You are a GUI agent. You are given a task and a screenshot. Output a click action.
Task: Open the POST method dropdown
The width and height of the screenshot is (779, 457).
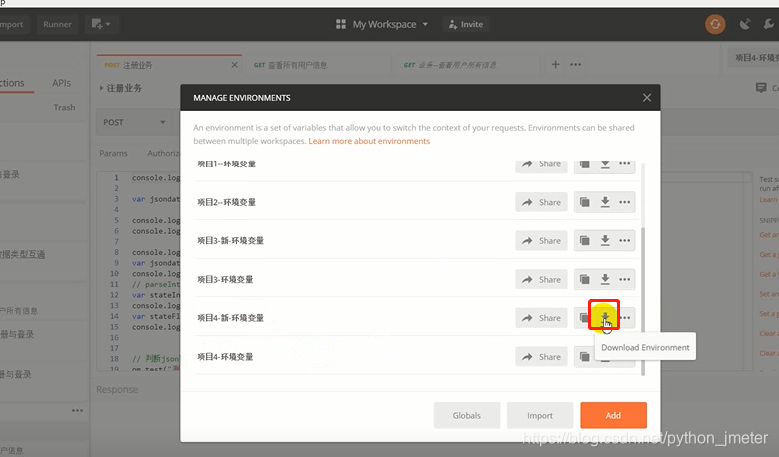[134, 122]
